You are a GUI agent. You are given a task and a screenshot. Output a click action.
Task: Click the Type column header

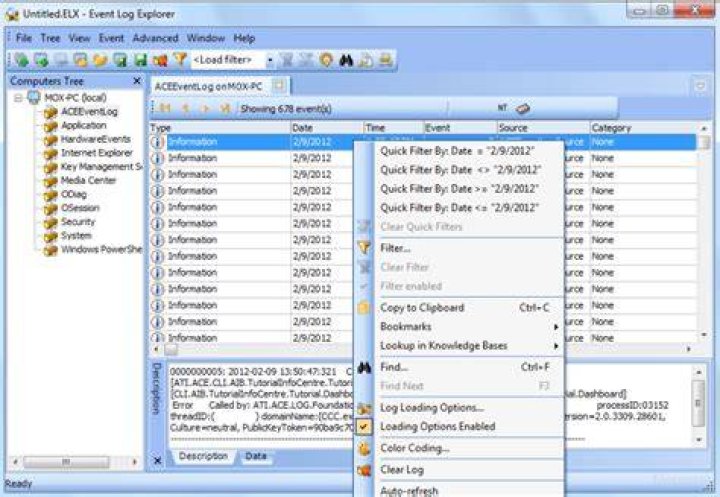pos(220,128)
